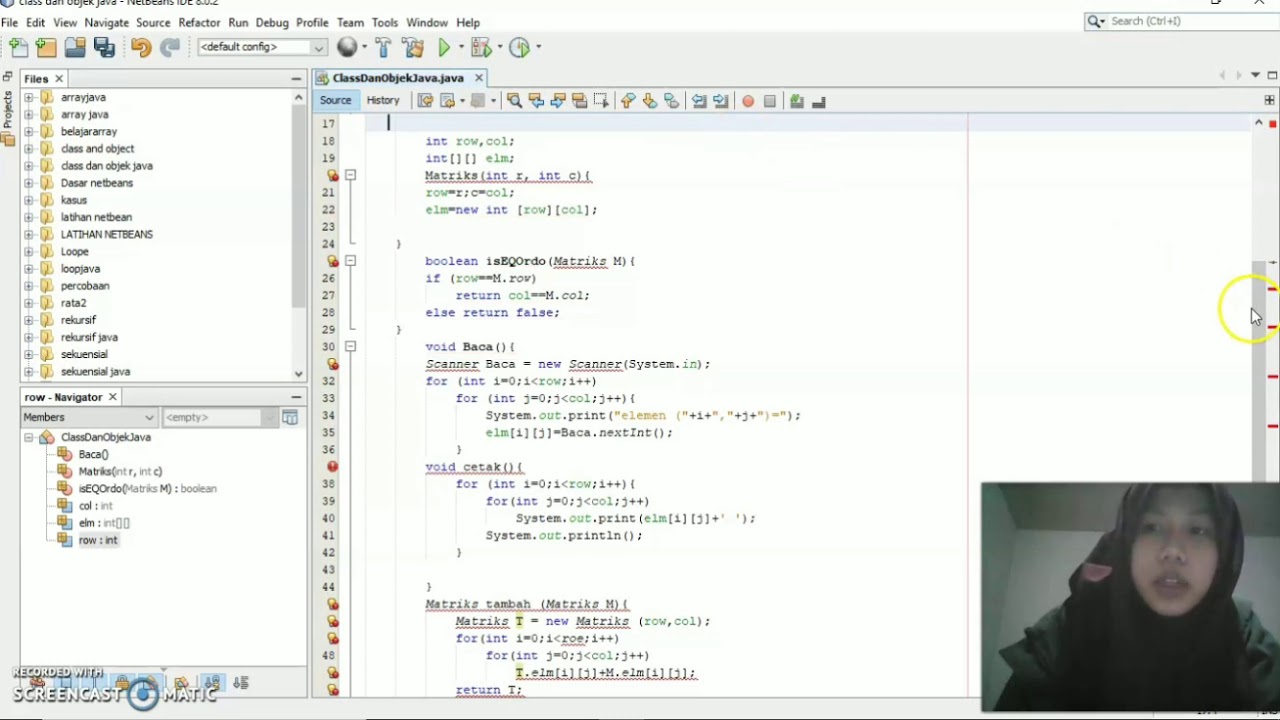This screenshot has height=720, width=1280.
Task: Collapse the Baca method code fold
Action: point(350,347)
